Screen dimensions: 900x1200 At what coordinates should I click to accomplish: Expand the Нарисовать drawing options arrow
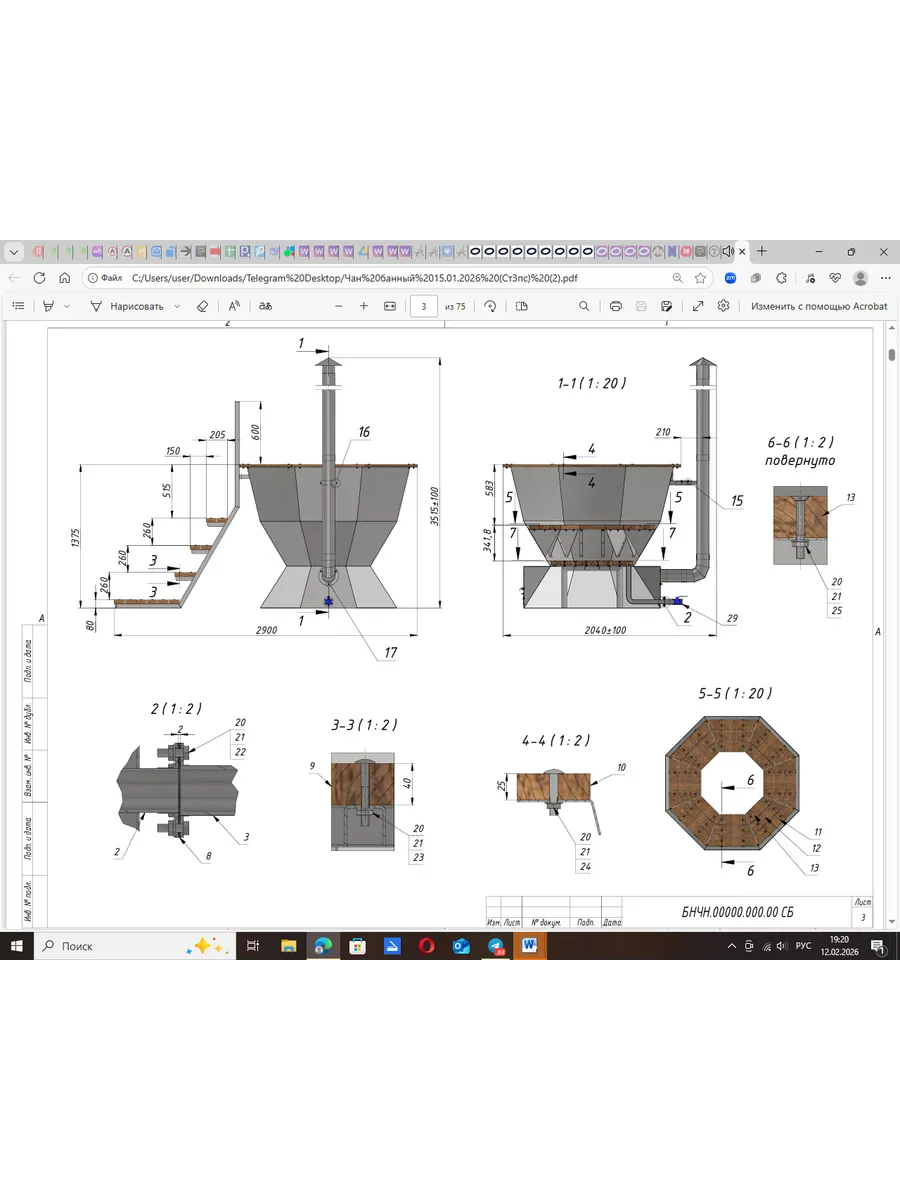click(178, 306)
